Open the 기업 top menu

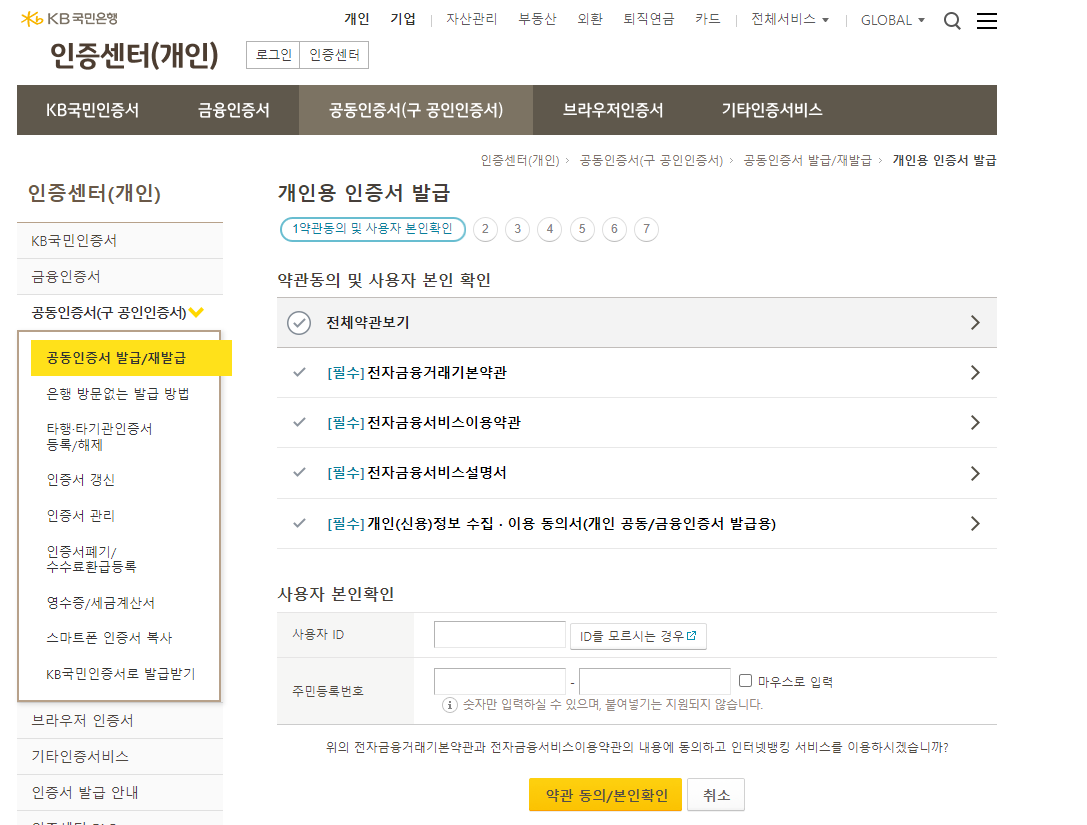click(403, 19)
